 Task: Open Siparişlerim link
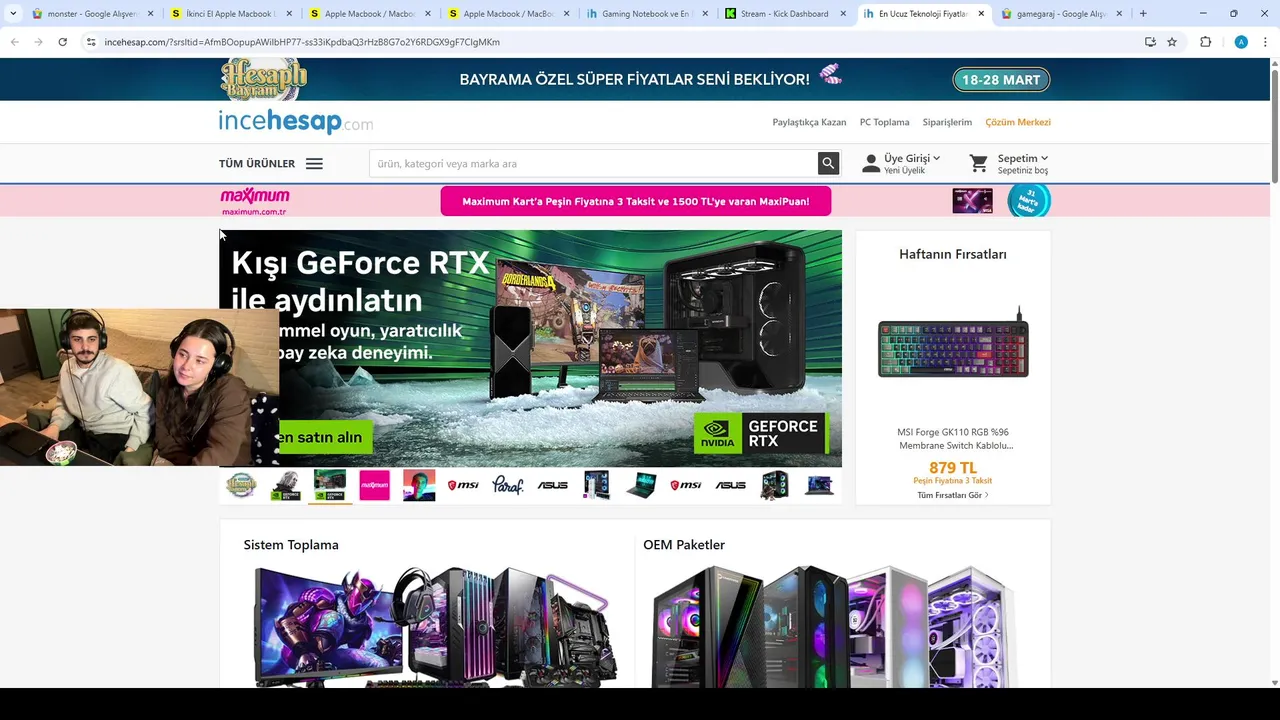click(947, 122)
